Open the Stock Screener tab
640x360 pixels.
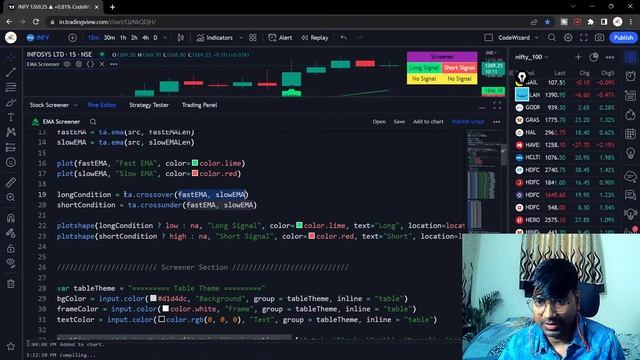click(x=49, y=105)
